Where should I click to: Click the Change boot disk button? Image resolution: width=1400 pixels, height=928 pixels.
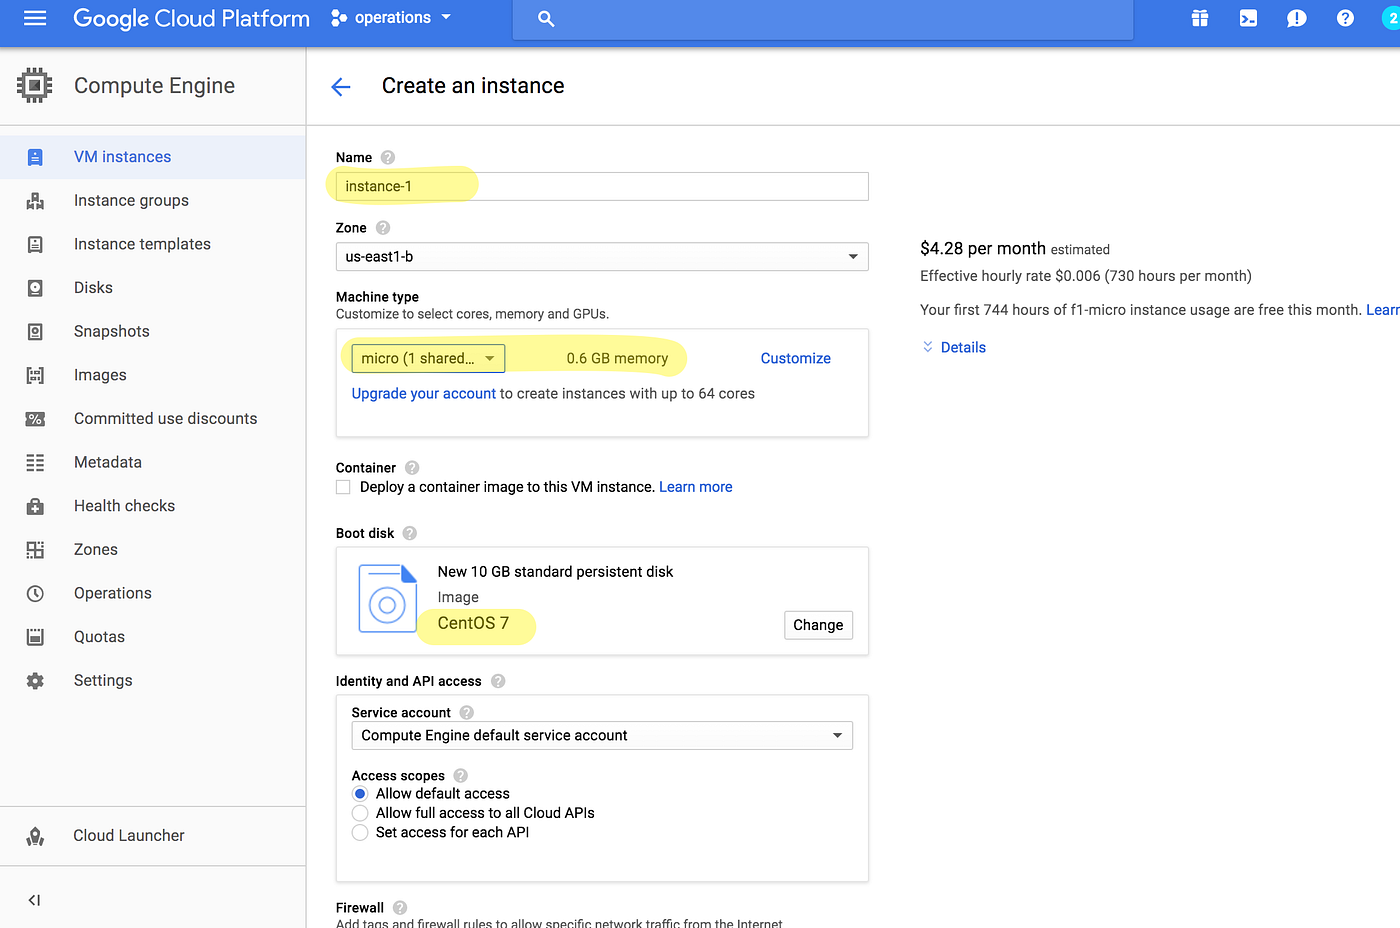[x=818, y=625]
